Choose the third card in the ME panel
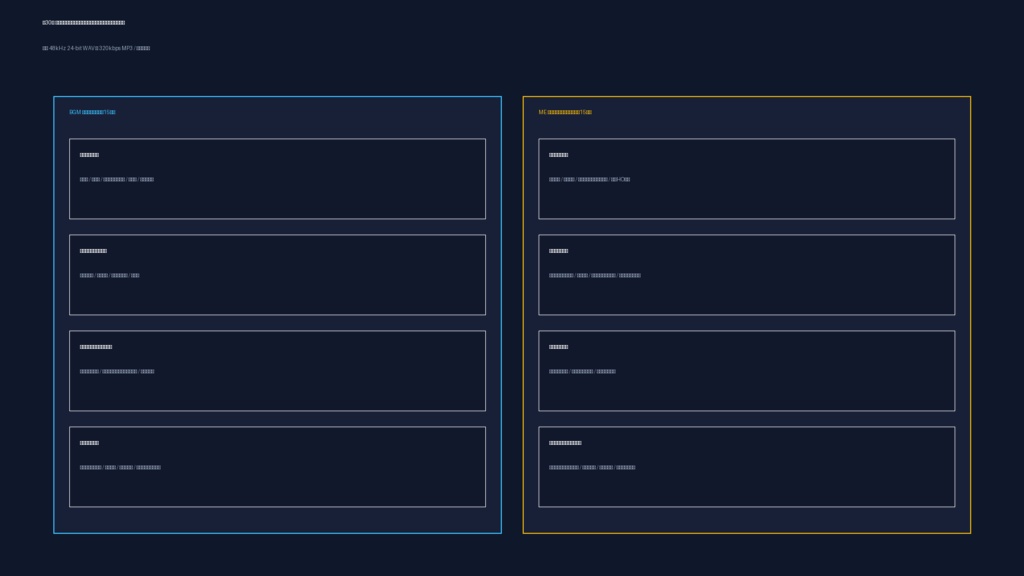The image size is (1024, 576). tap(746, 371)
